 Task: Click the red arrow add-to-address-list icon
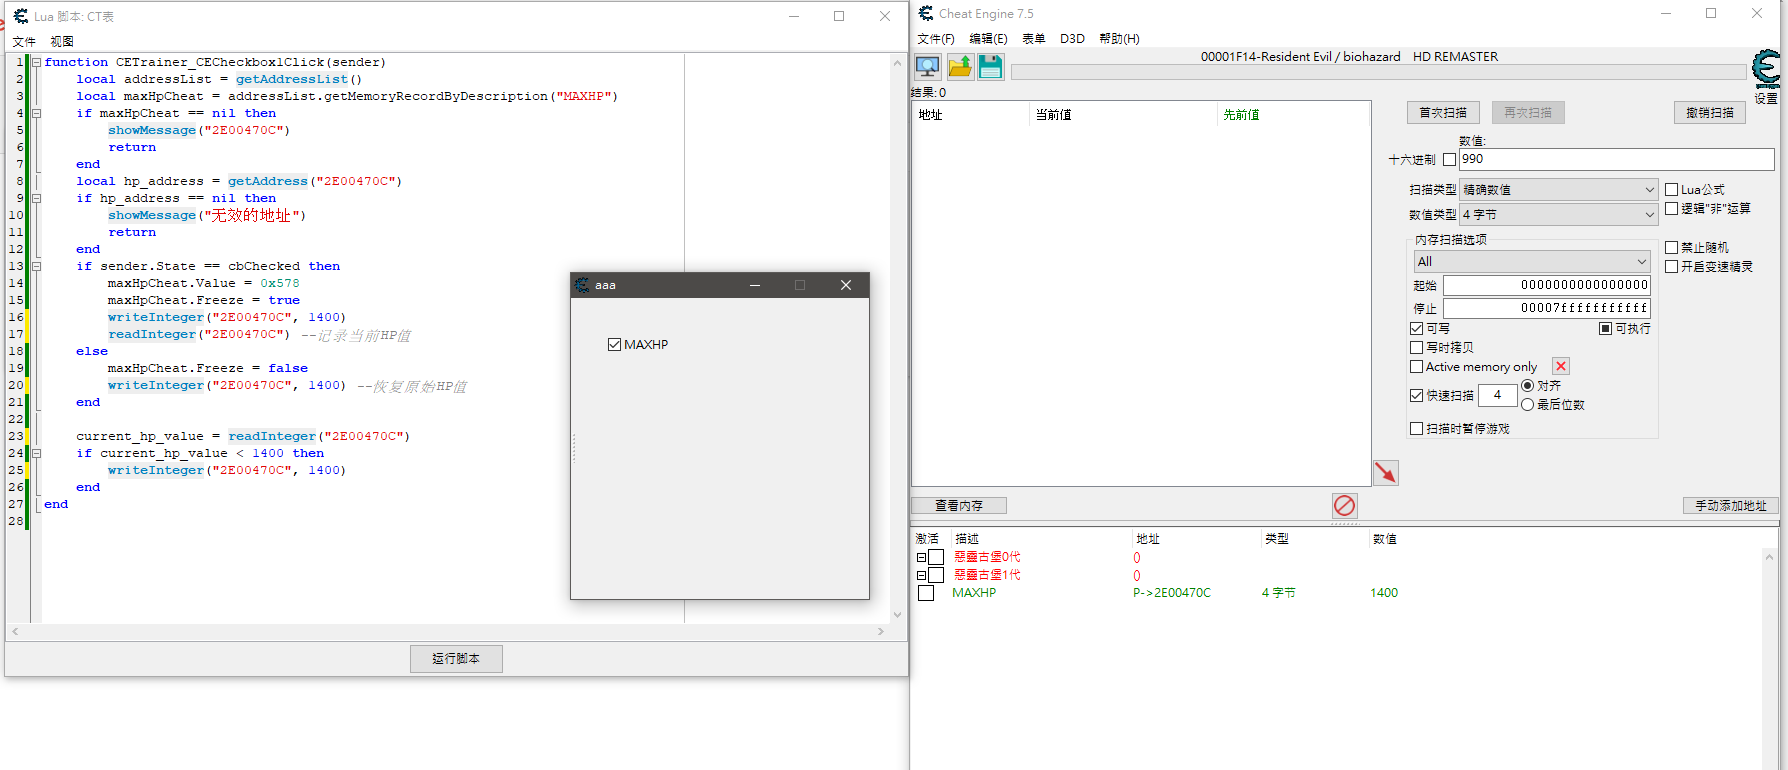coord(1385,473)
